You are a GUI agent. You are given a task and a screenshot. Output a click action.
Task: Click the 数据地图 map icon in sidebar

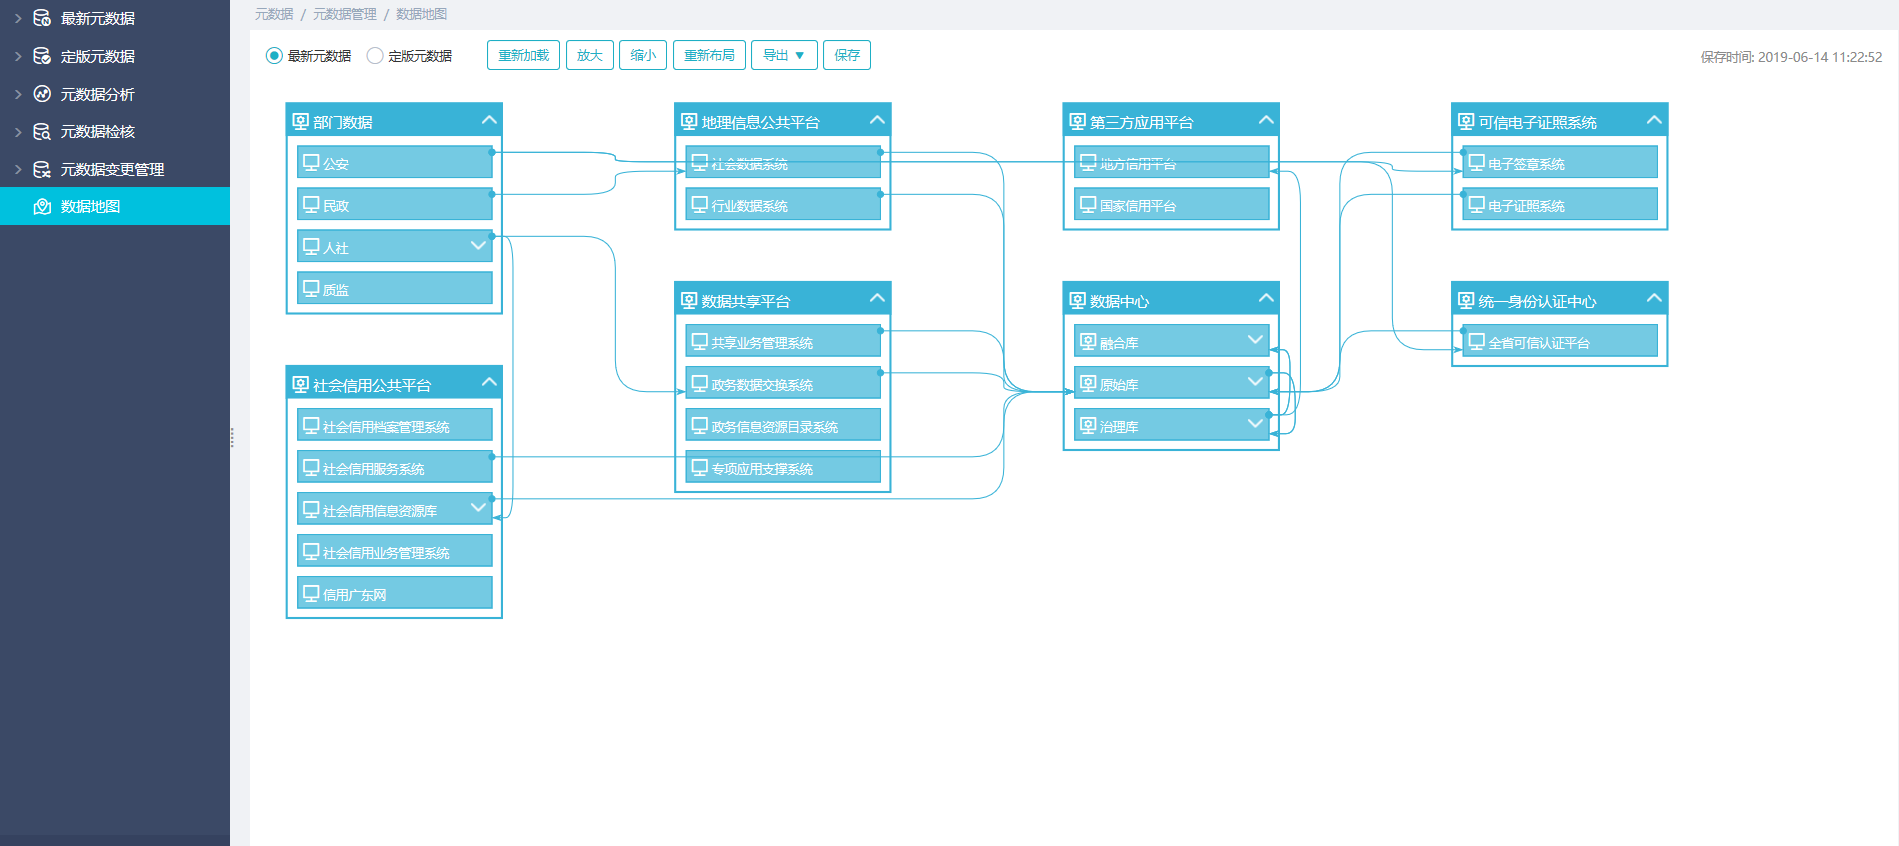[x=42, y=207]
